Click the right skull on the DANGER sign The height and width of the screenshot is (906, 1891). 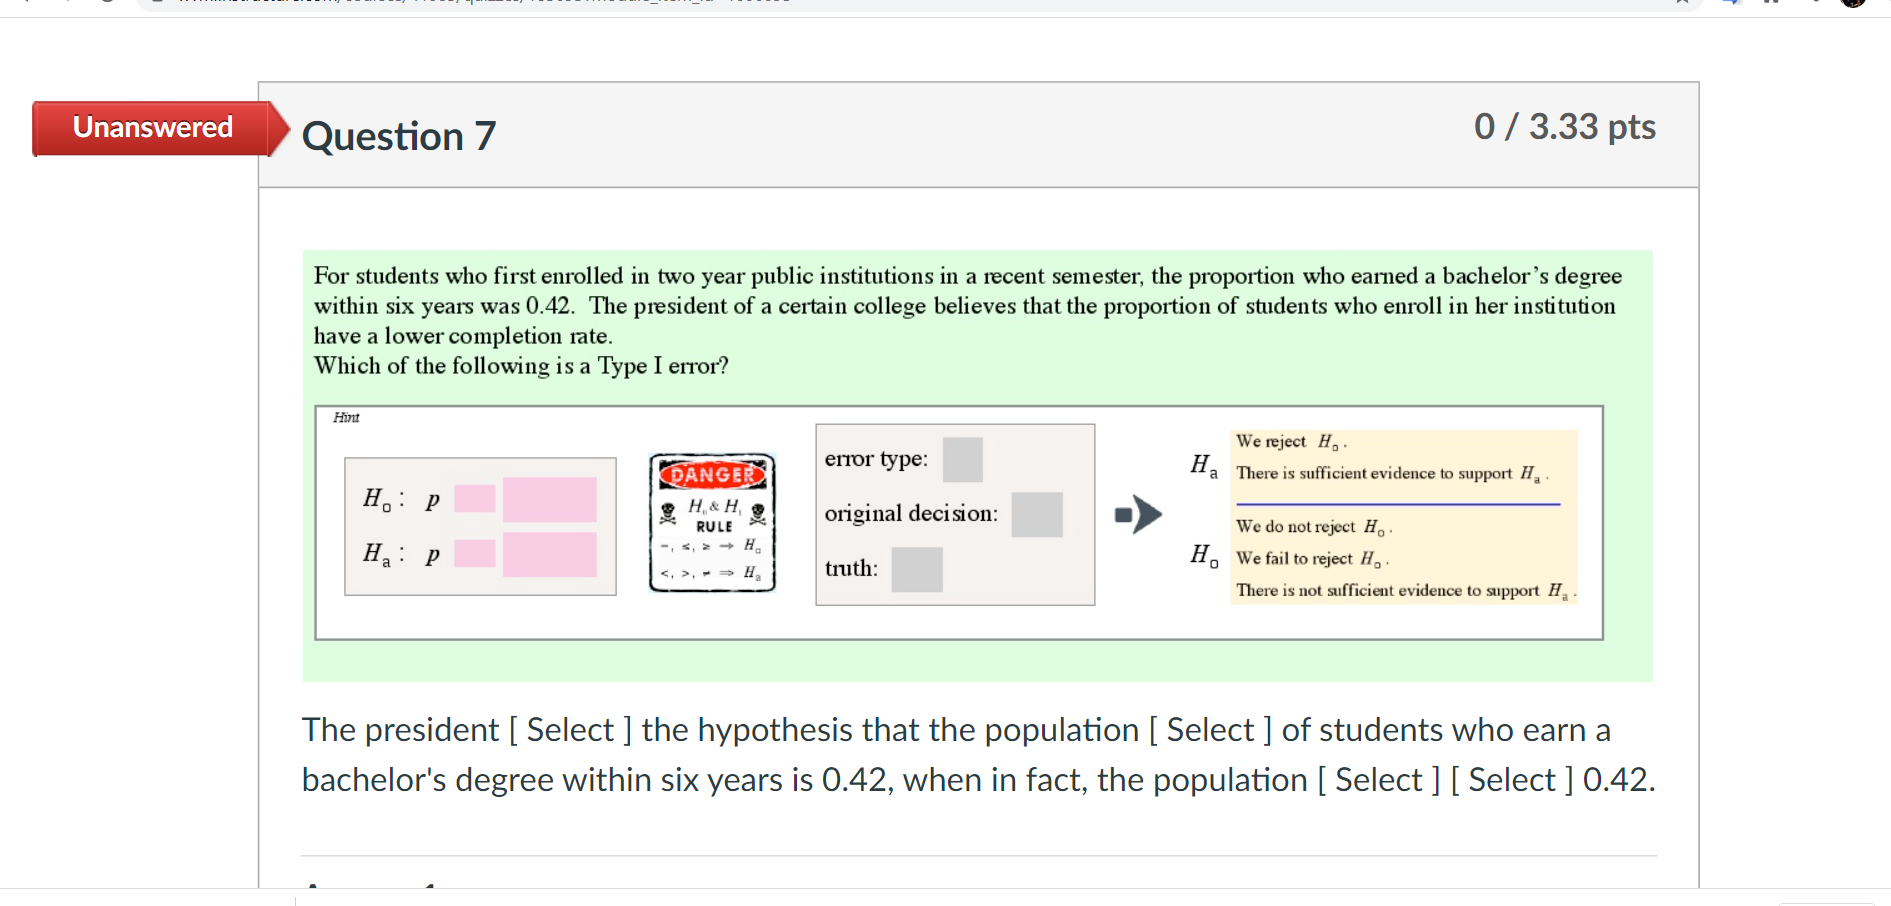(758, 513)
